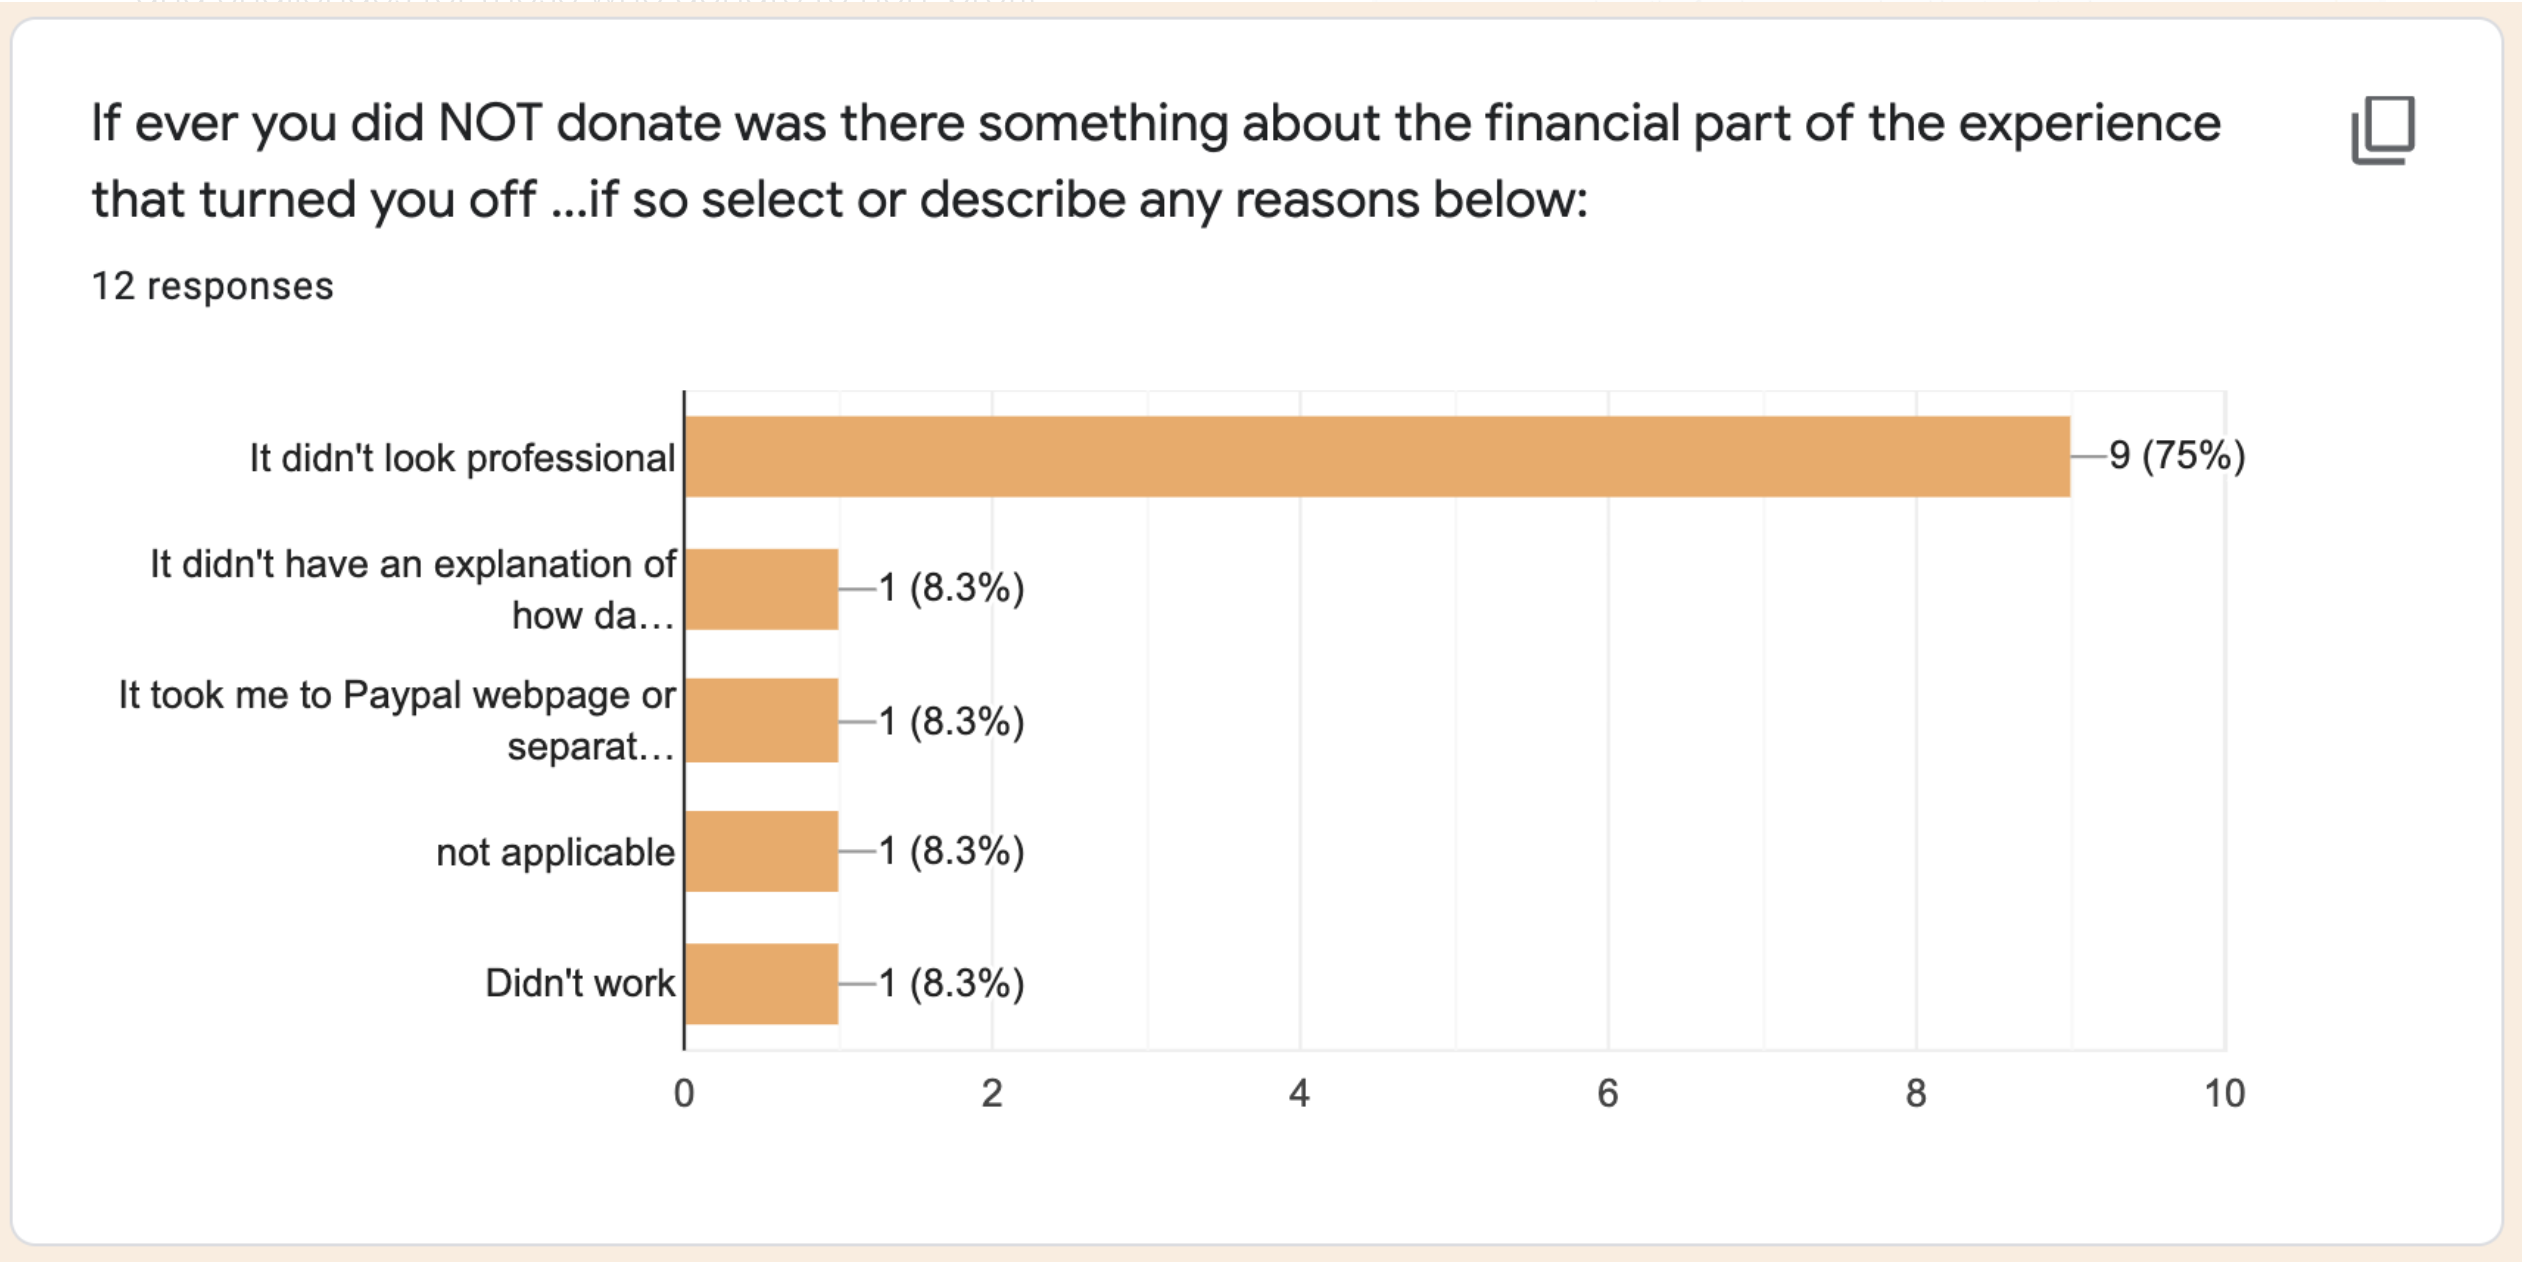Viewport: 2524px width, 1262px height.
Task: Click the x-axis value 6
Action: pyautogui.click(x=1607, y=1093)
